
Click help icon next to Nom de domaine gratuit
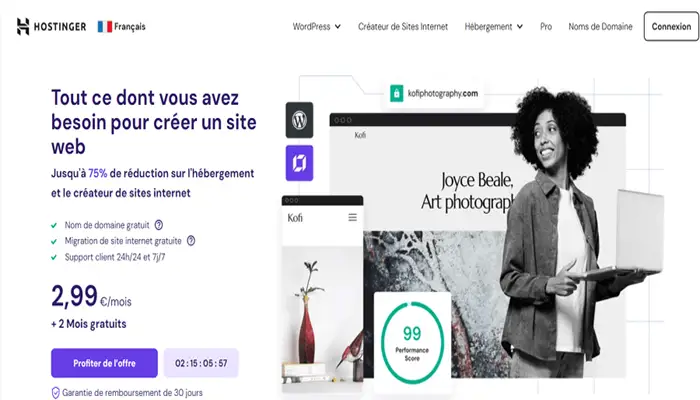click(x=158, y=225)
